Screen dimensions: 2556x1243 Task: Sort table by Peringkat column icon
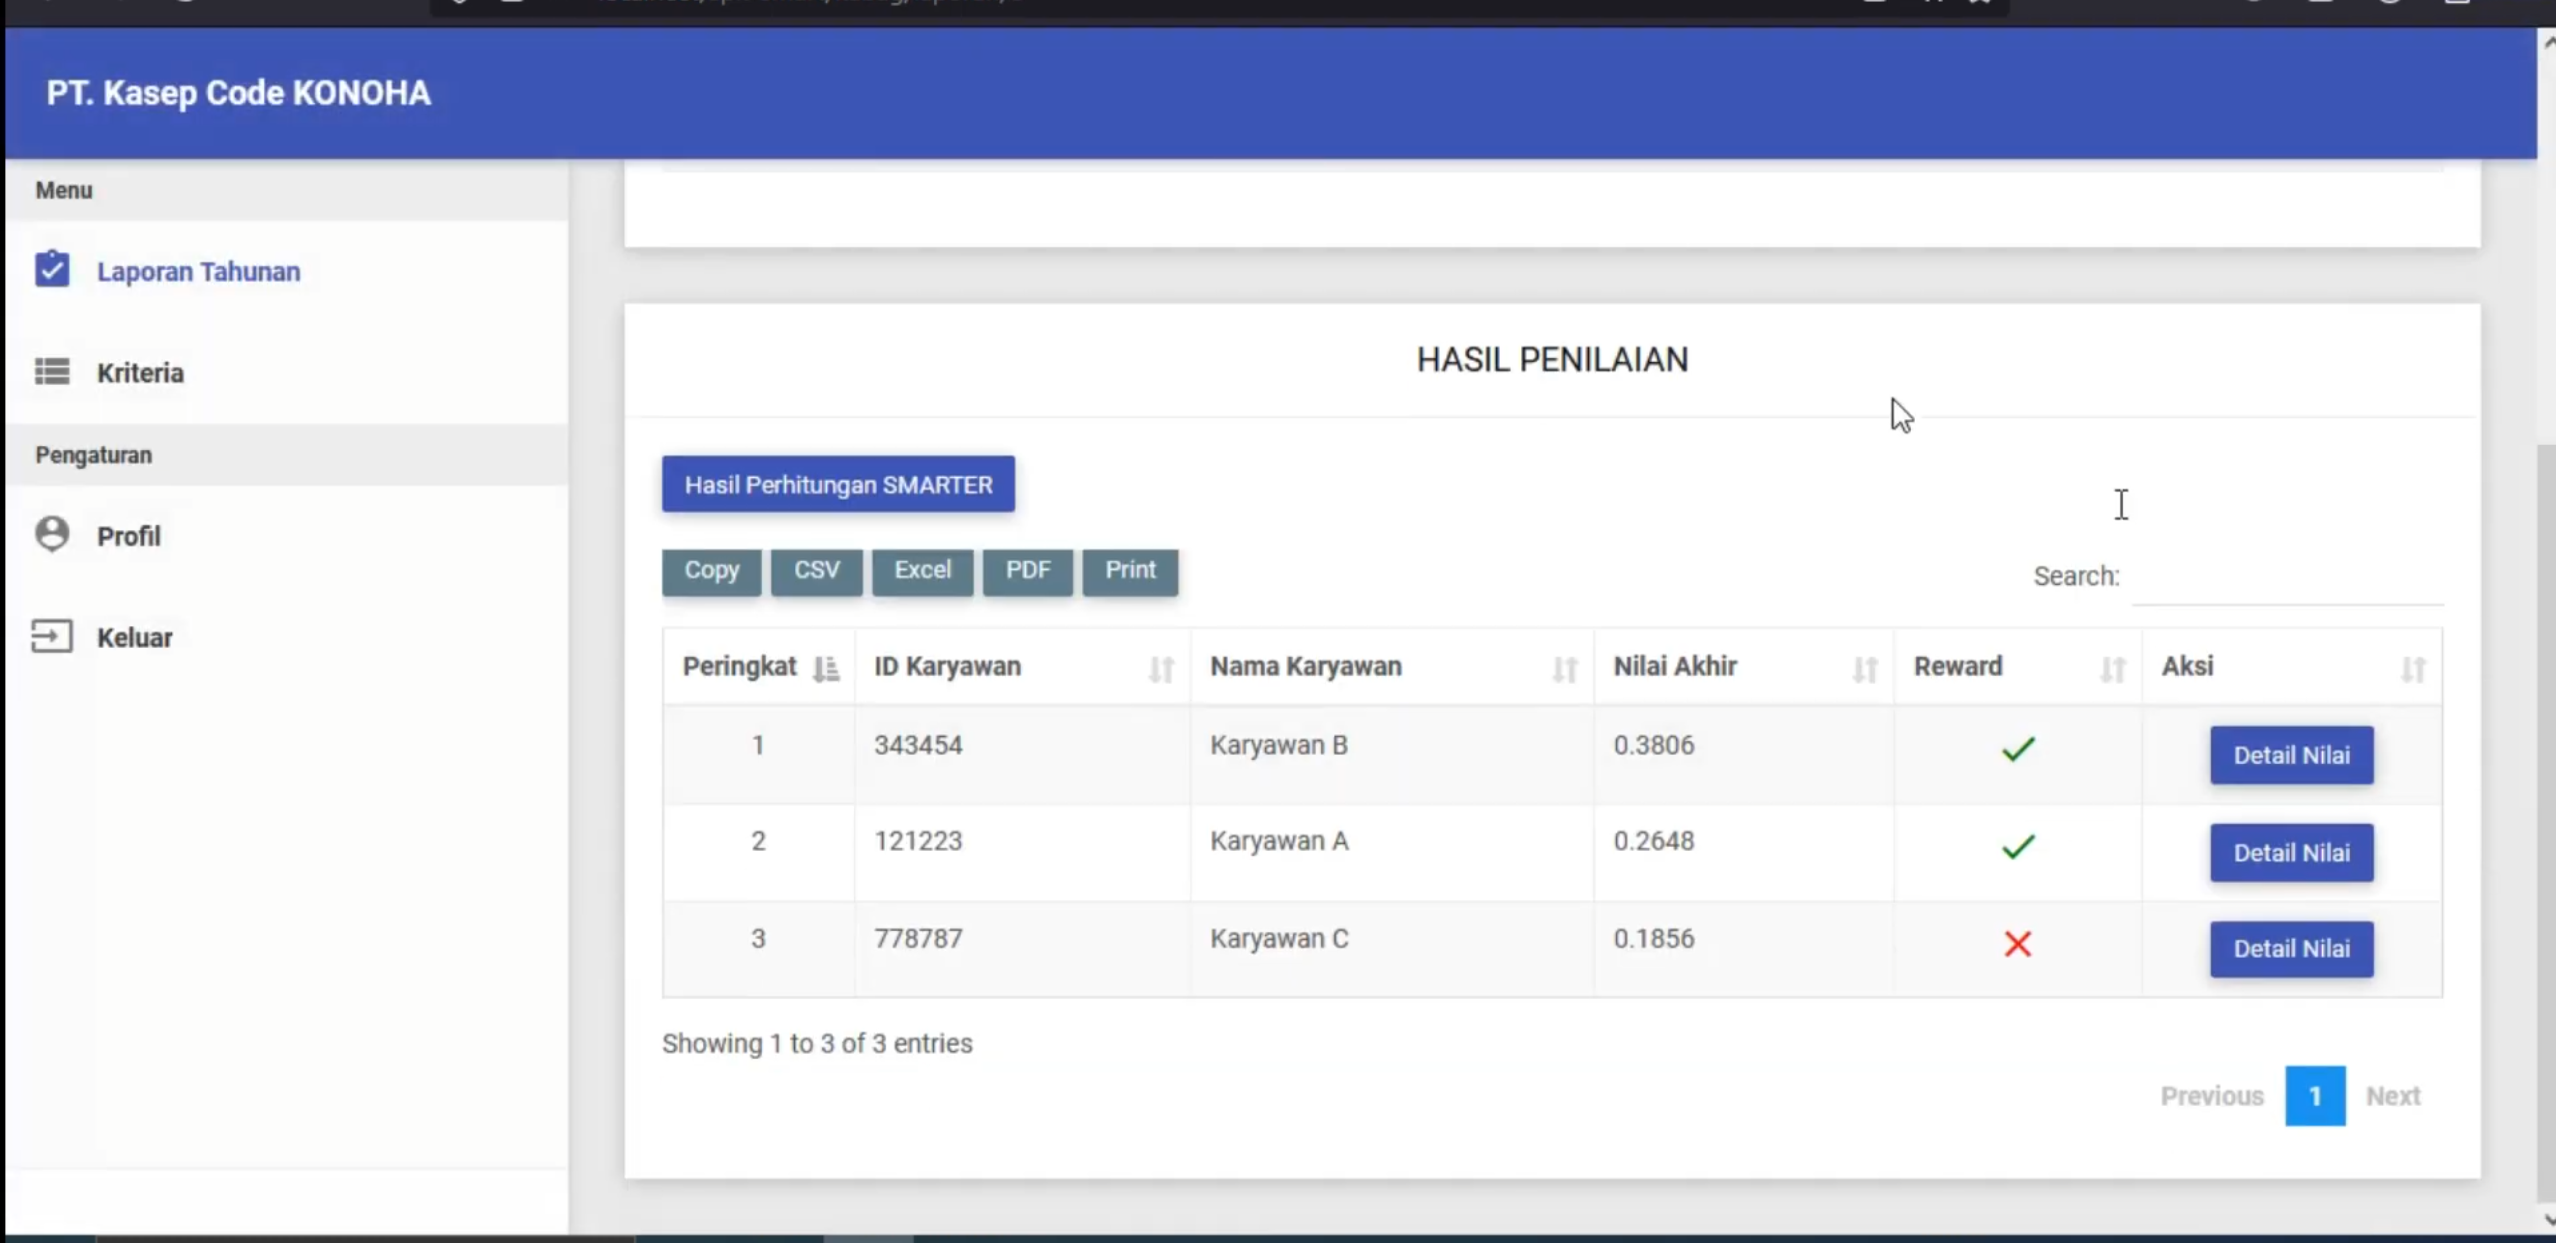[x=826, y=668]
